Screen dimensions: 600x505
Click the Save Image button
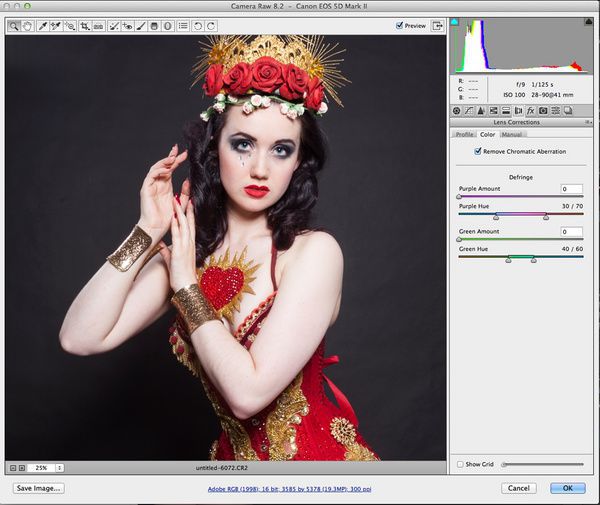[x=39, y=488]
